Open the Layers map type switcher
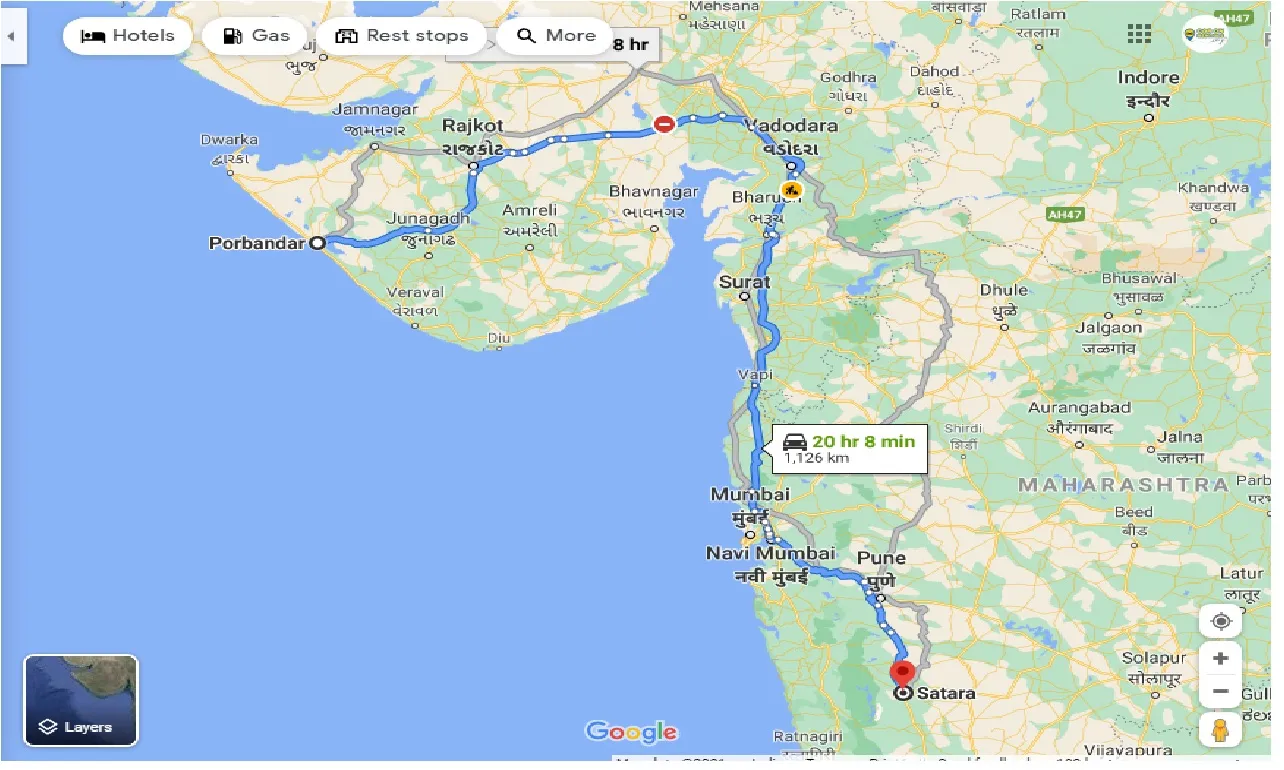The width and height of the screenshot is (1284, 770). (81, 700)
